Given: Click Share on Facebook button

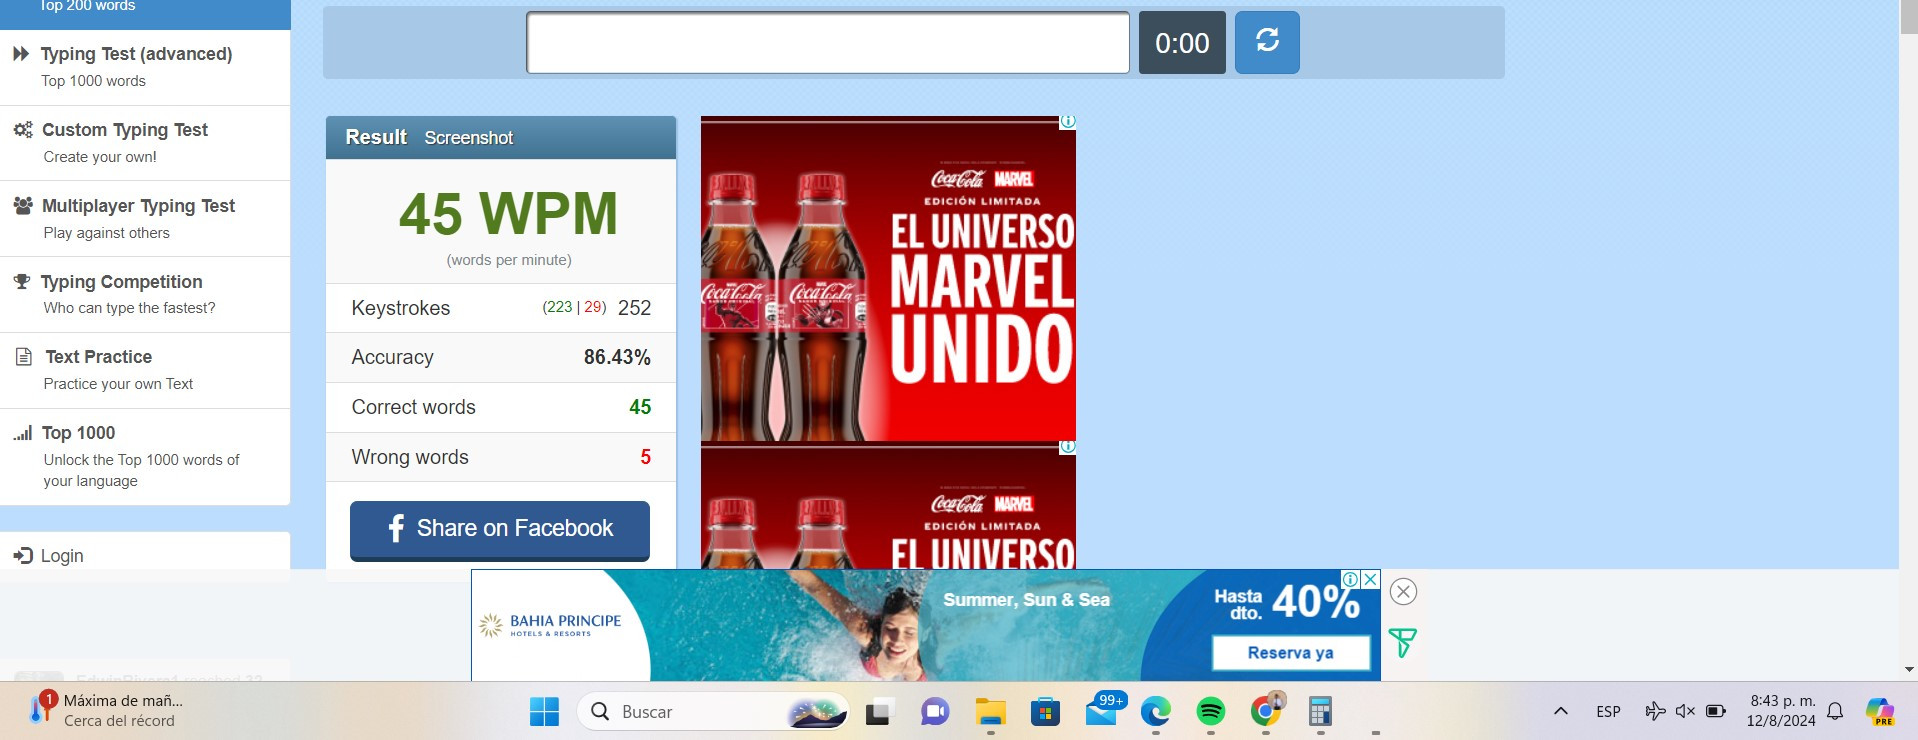Looking at the screenshot, I should pyautogui.click(x=500, y=529).
